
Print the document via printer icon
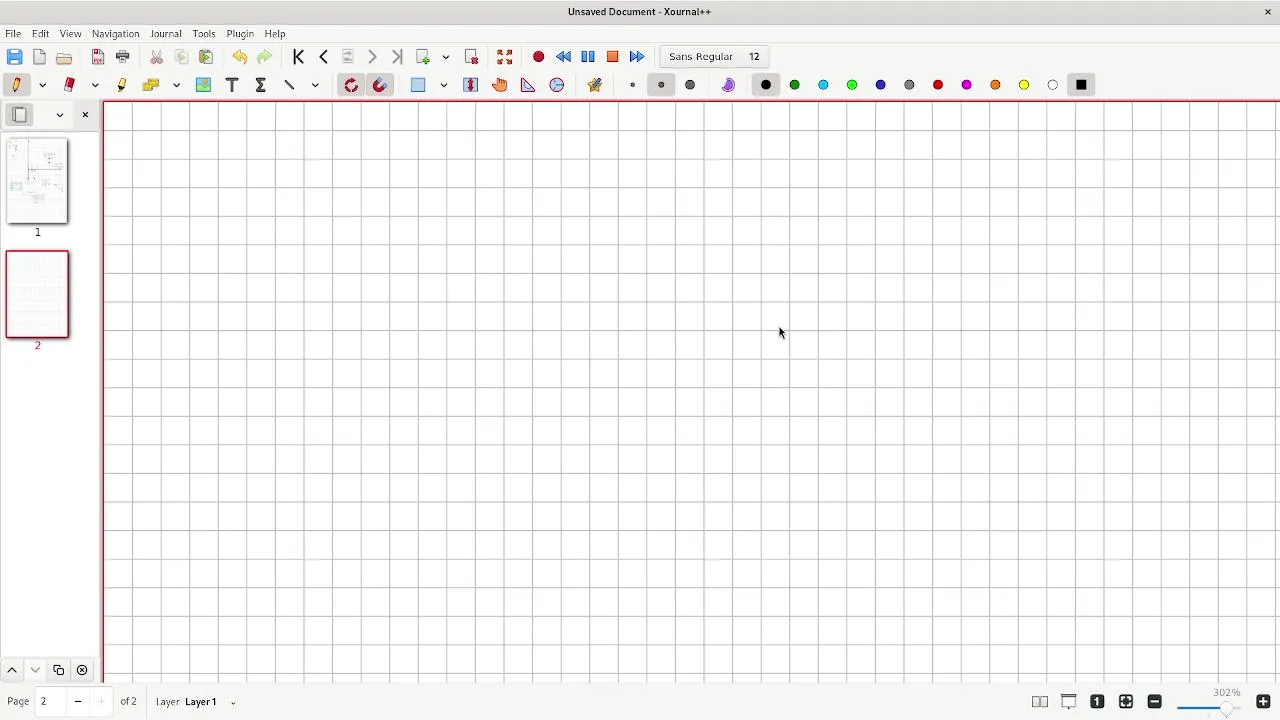coord(123,57)
